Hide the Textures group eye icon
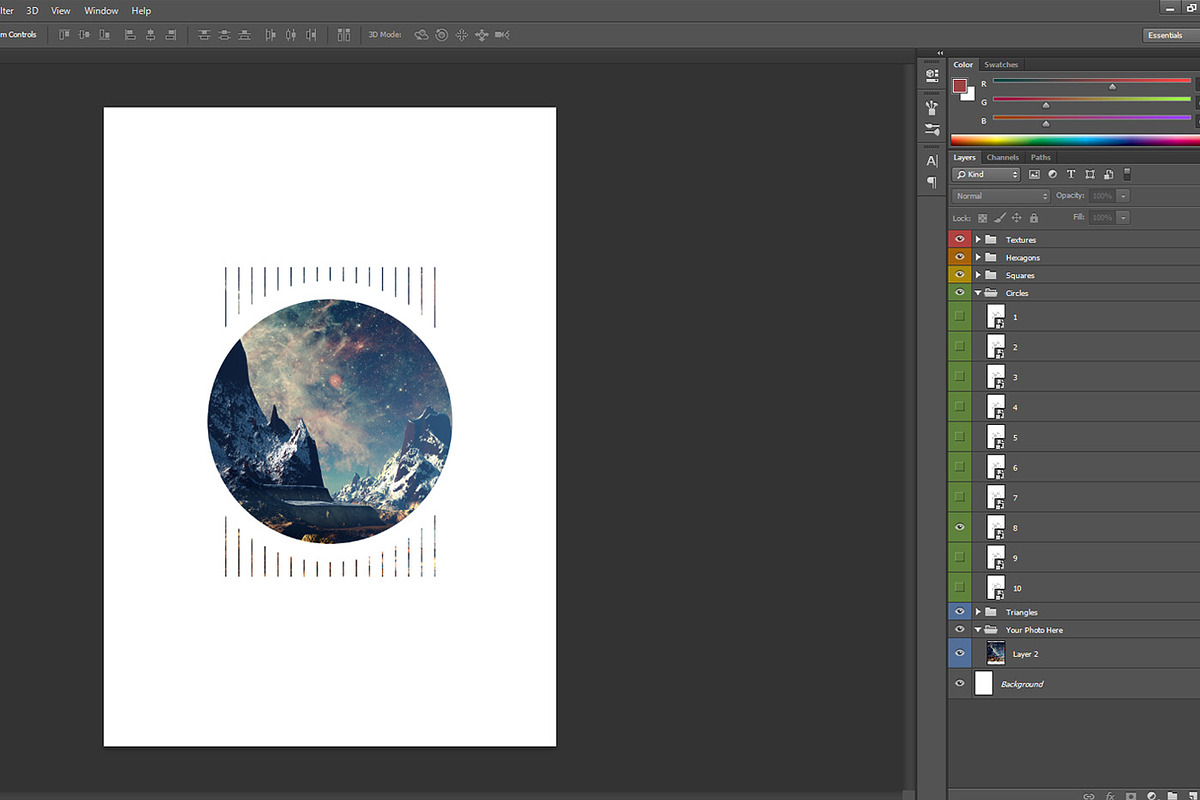Image resolution: width=1200 pixels, height=800 pixels. [960, 239]
